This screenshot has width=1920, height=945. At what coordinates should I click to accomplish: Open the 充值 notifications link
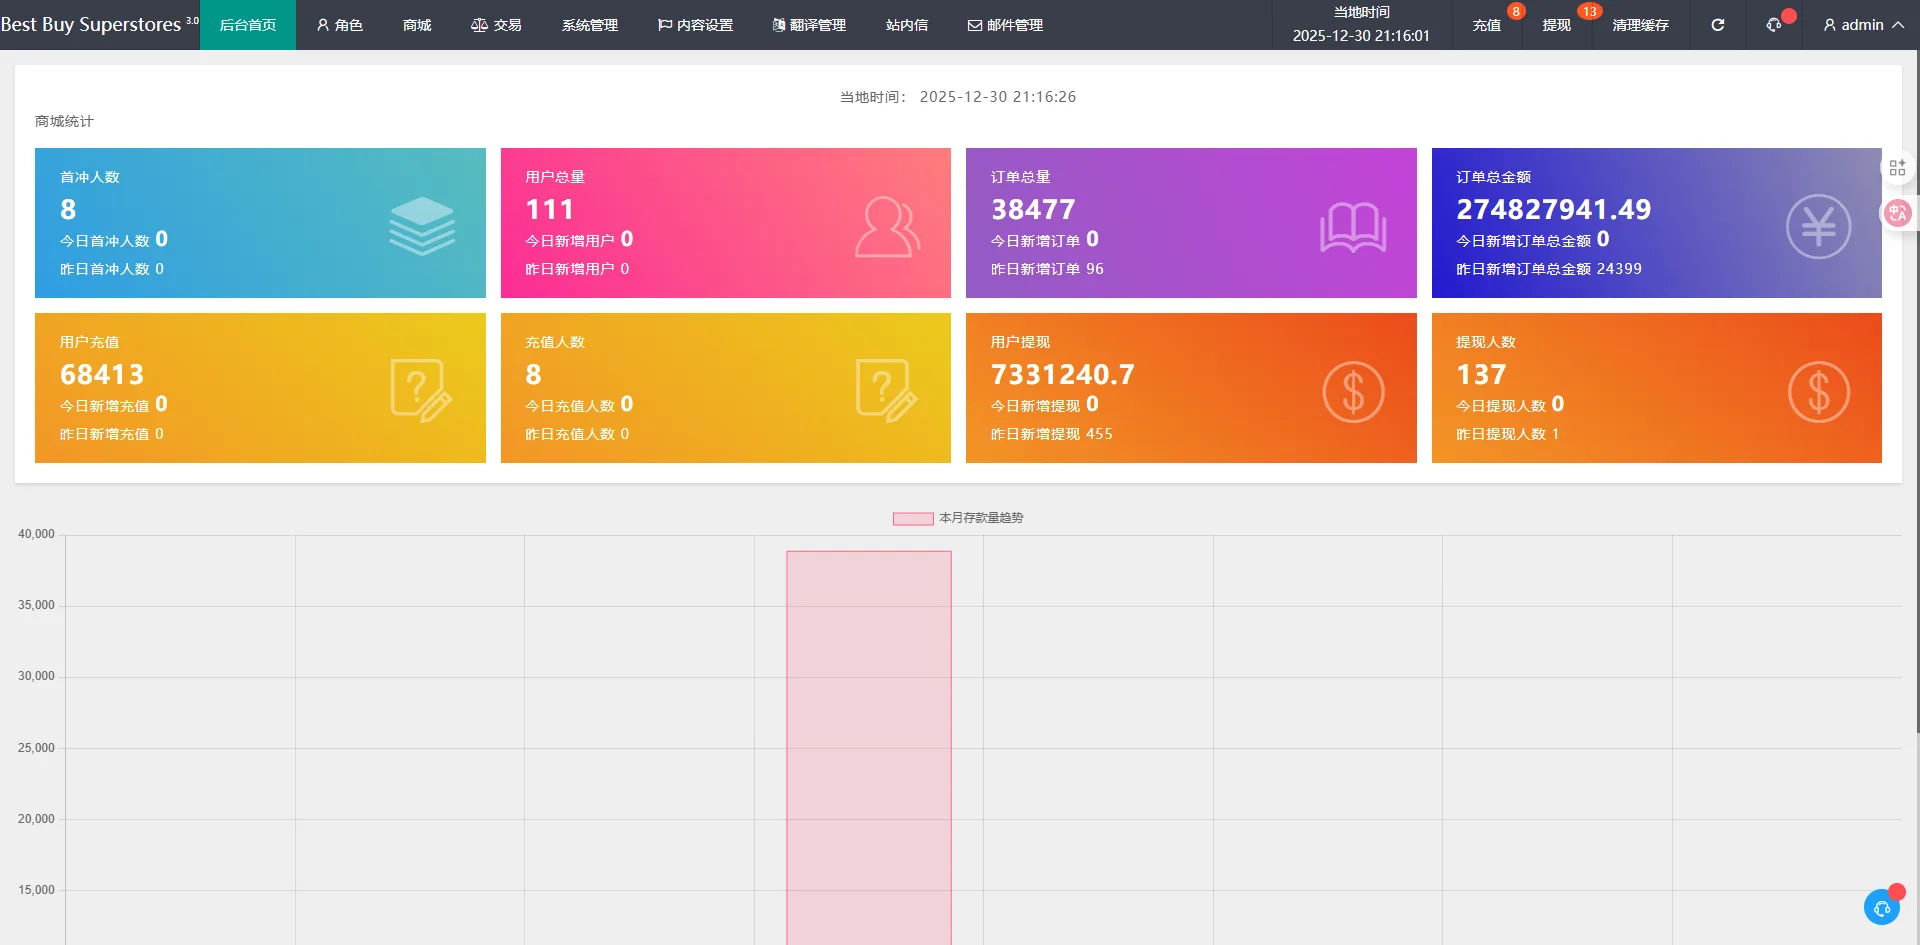pos(1486,25)
